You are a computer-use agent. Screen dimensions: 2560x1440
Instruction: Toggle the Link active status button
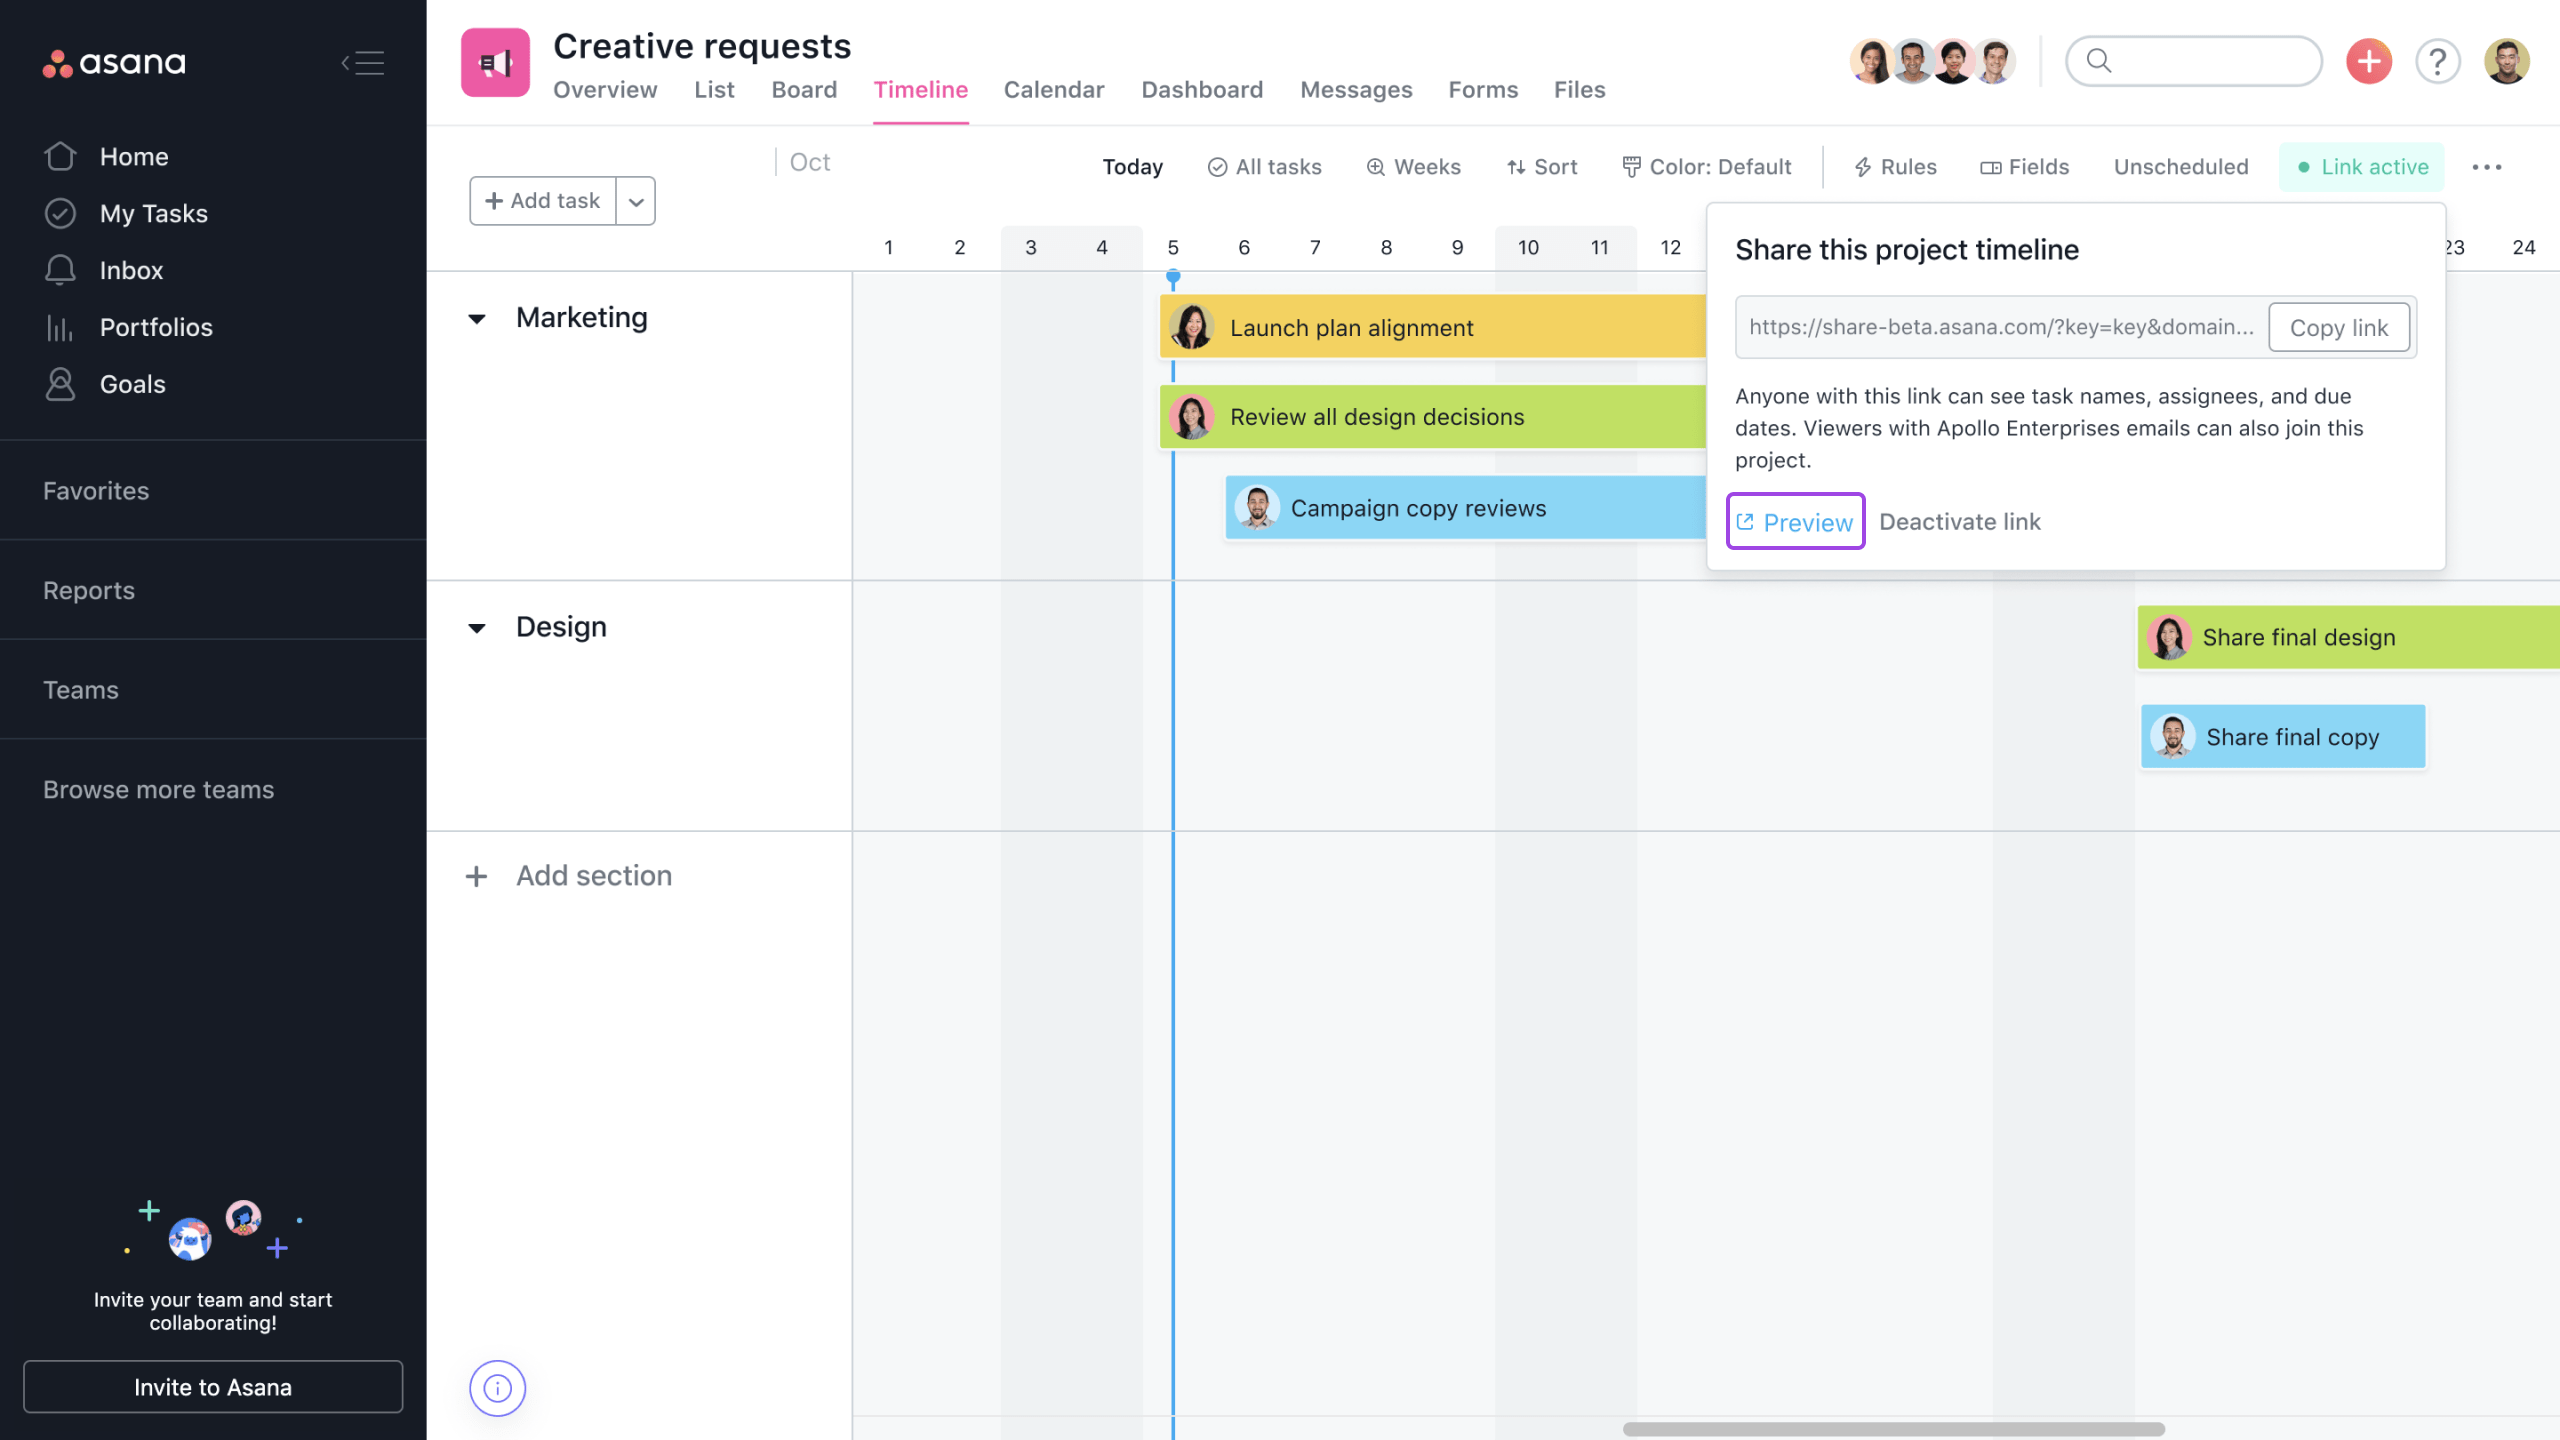point(2362,167)
